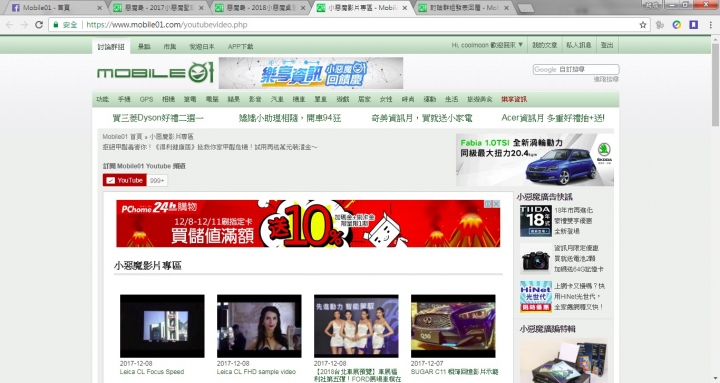Open the 女性 category
Image resolution: width=720 pixels, height=383 pixels.
(x=386, y=99)
